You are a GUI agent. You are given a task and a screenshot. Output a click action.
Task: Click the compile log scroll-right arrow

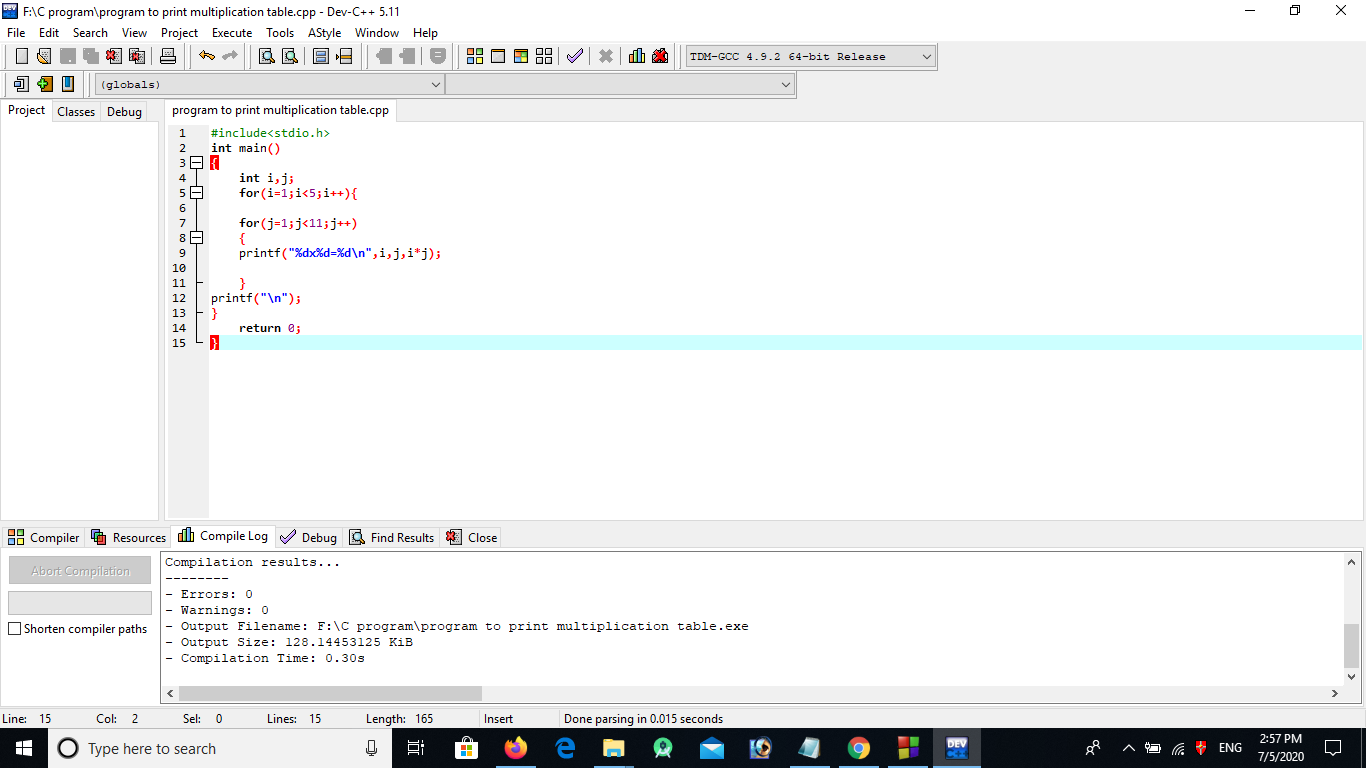tap(1334, 693)
